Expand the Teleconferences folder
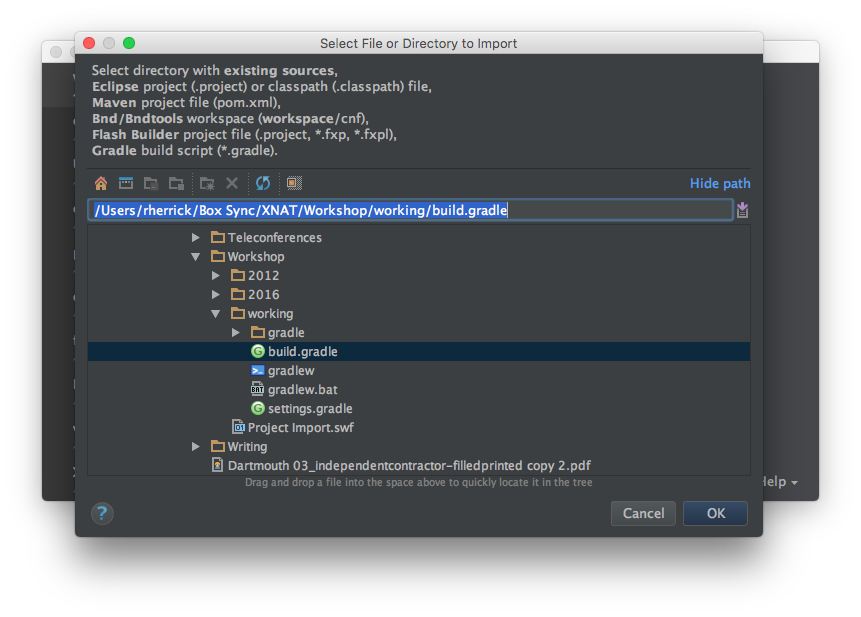 pyautogui.click(x=196, y=238)
